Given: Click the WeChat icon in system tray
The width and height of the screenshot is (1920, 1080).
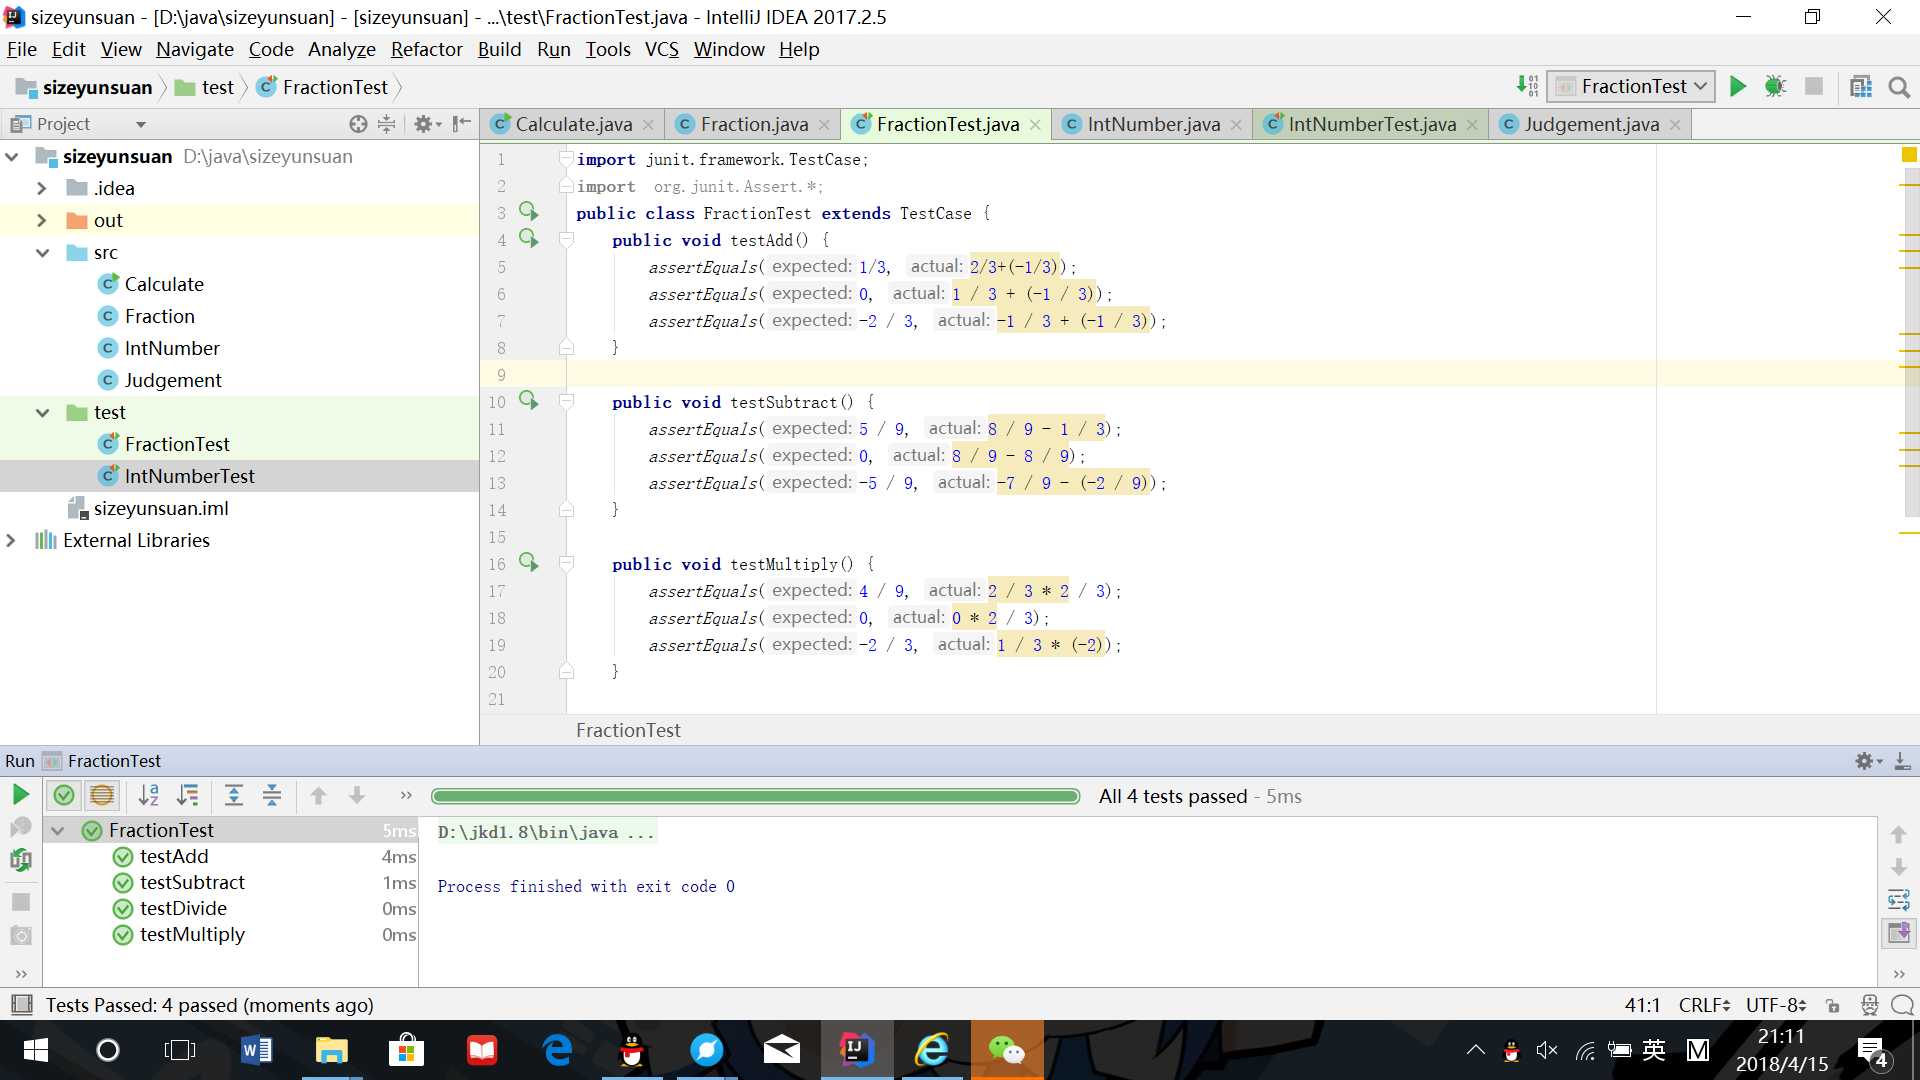Looking at the screenshot, I should [1006, 1051].
